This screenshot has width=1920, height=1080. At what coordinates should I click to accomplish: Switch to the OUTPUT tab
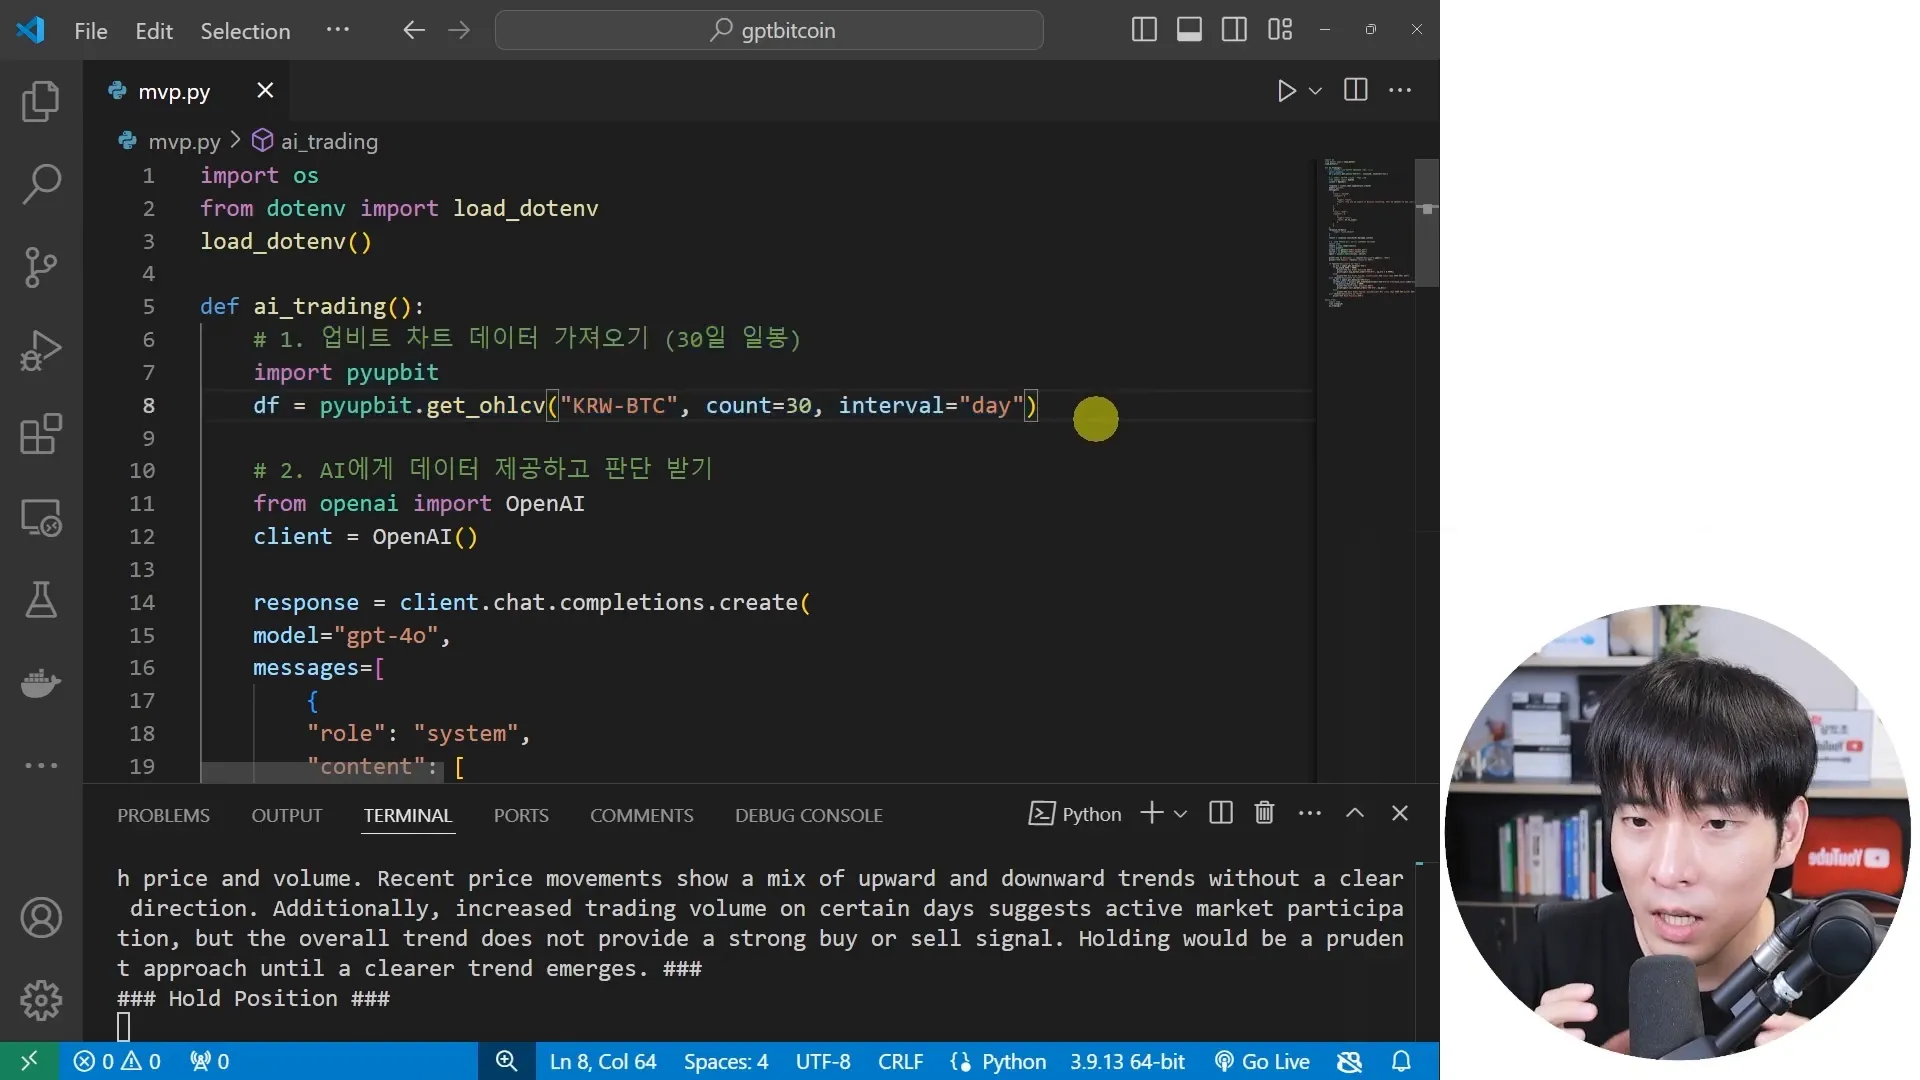tap(286, 815)
